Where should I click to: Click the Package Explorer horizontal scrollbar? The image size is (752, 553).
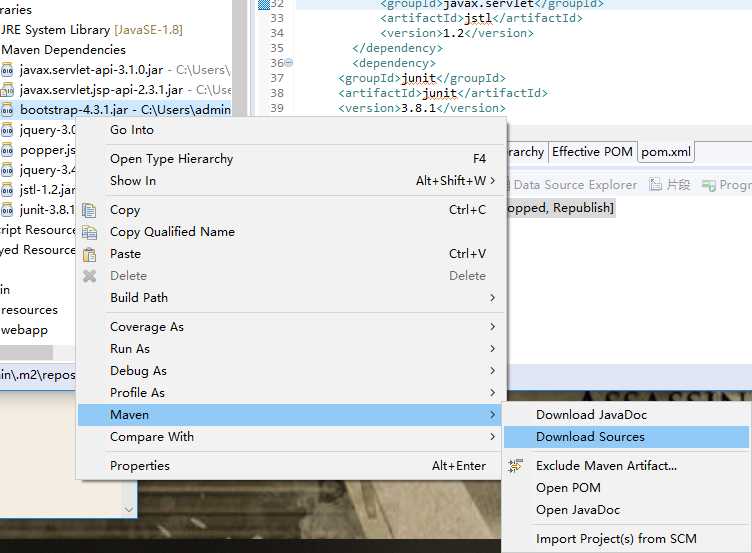tap(26, 353)
